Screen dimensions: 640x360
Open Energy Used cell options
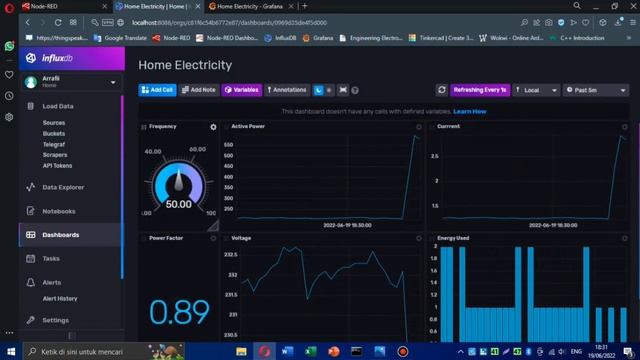click(624, 238)
